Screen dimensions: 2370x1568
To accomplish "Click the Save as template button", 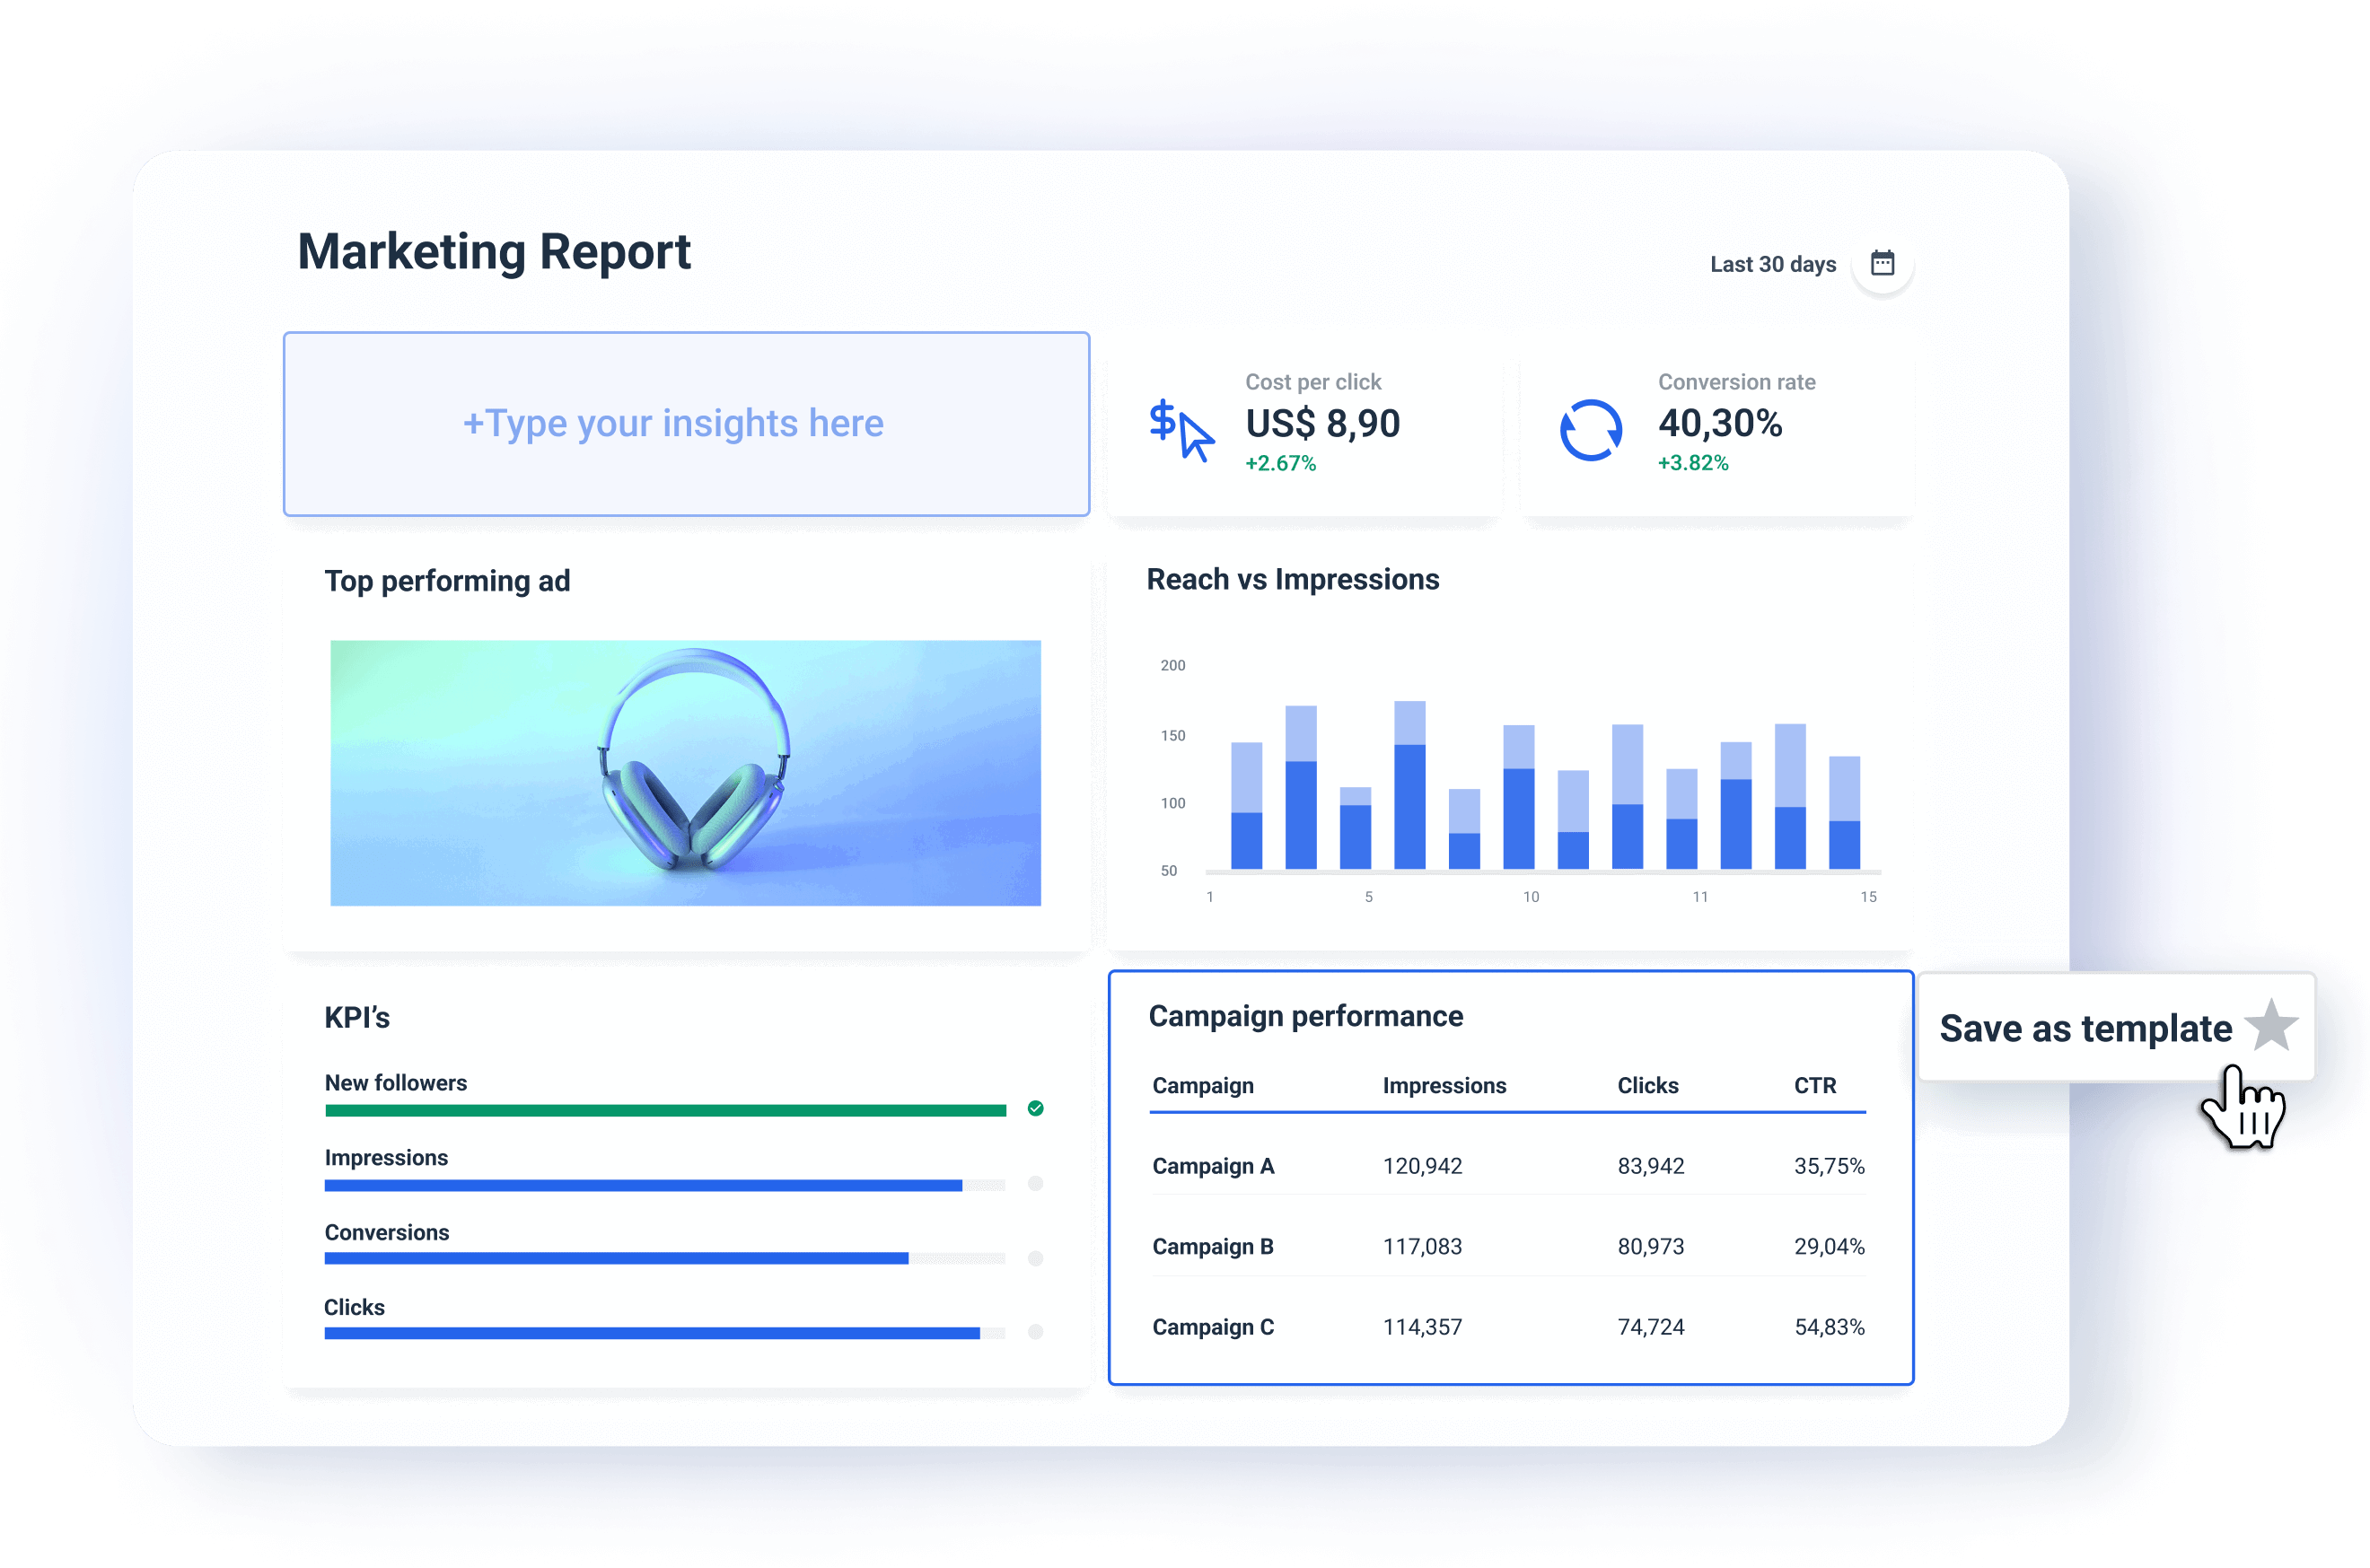I will (2085, 1027).
